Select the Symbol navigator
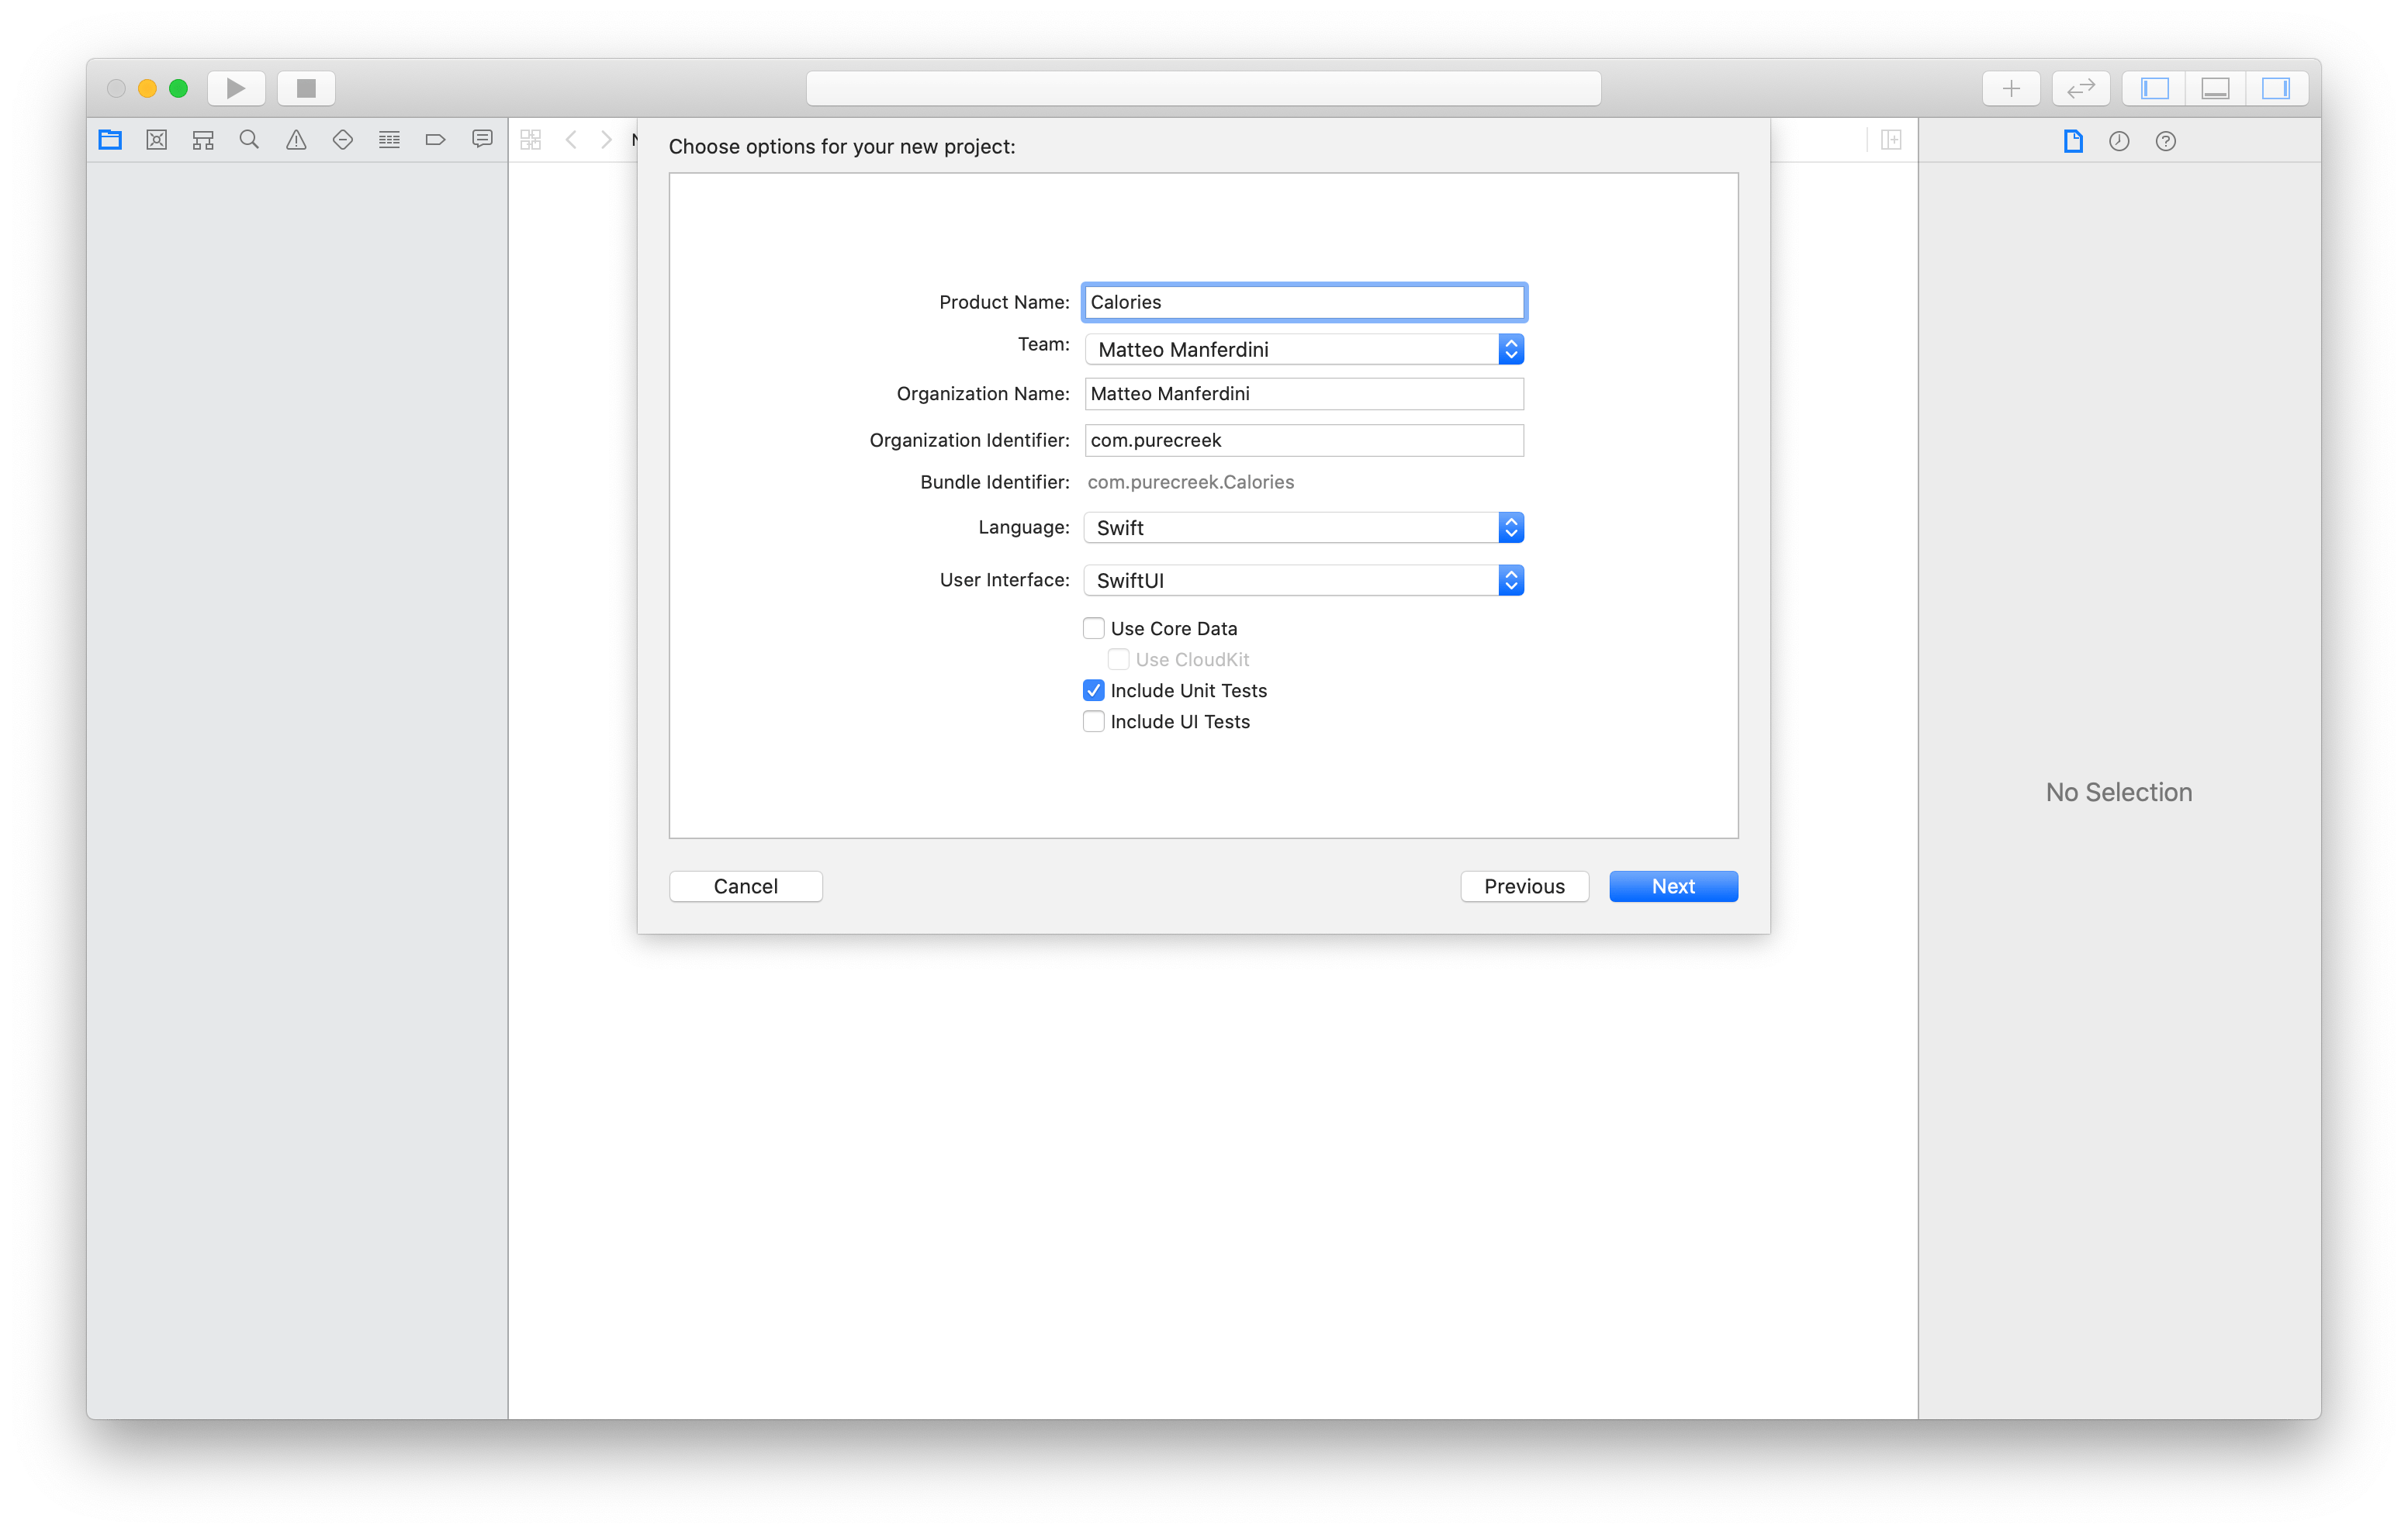2408x1534 pixels. click(202, 140)
